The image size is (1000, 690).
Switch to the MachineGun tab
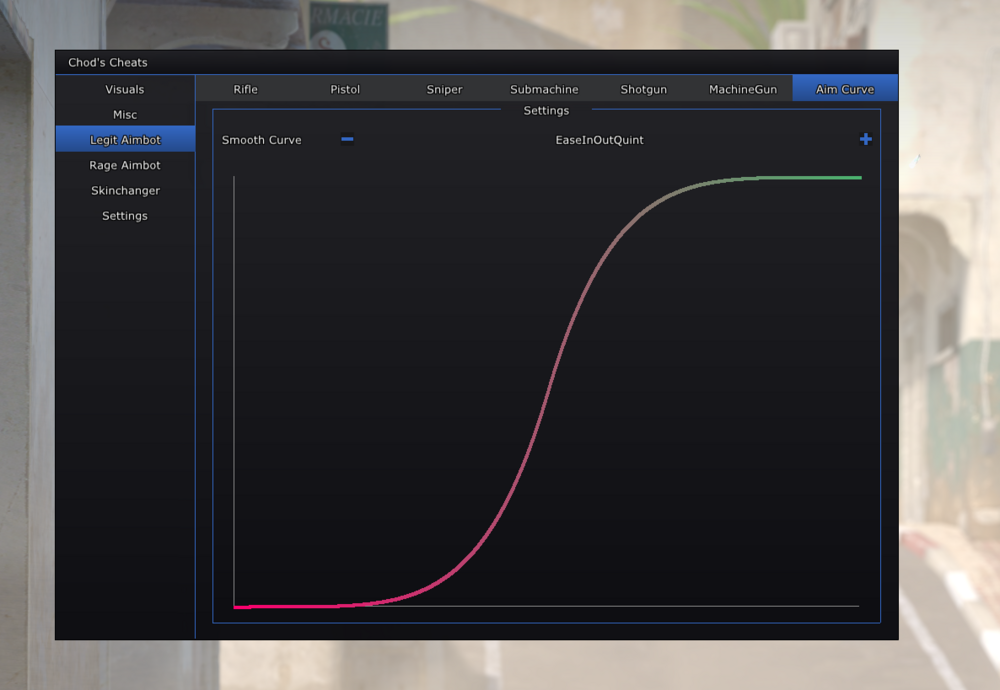coord(743,89)
